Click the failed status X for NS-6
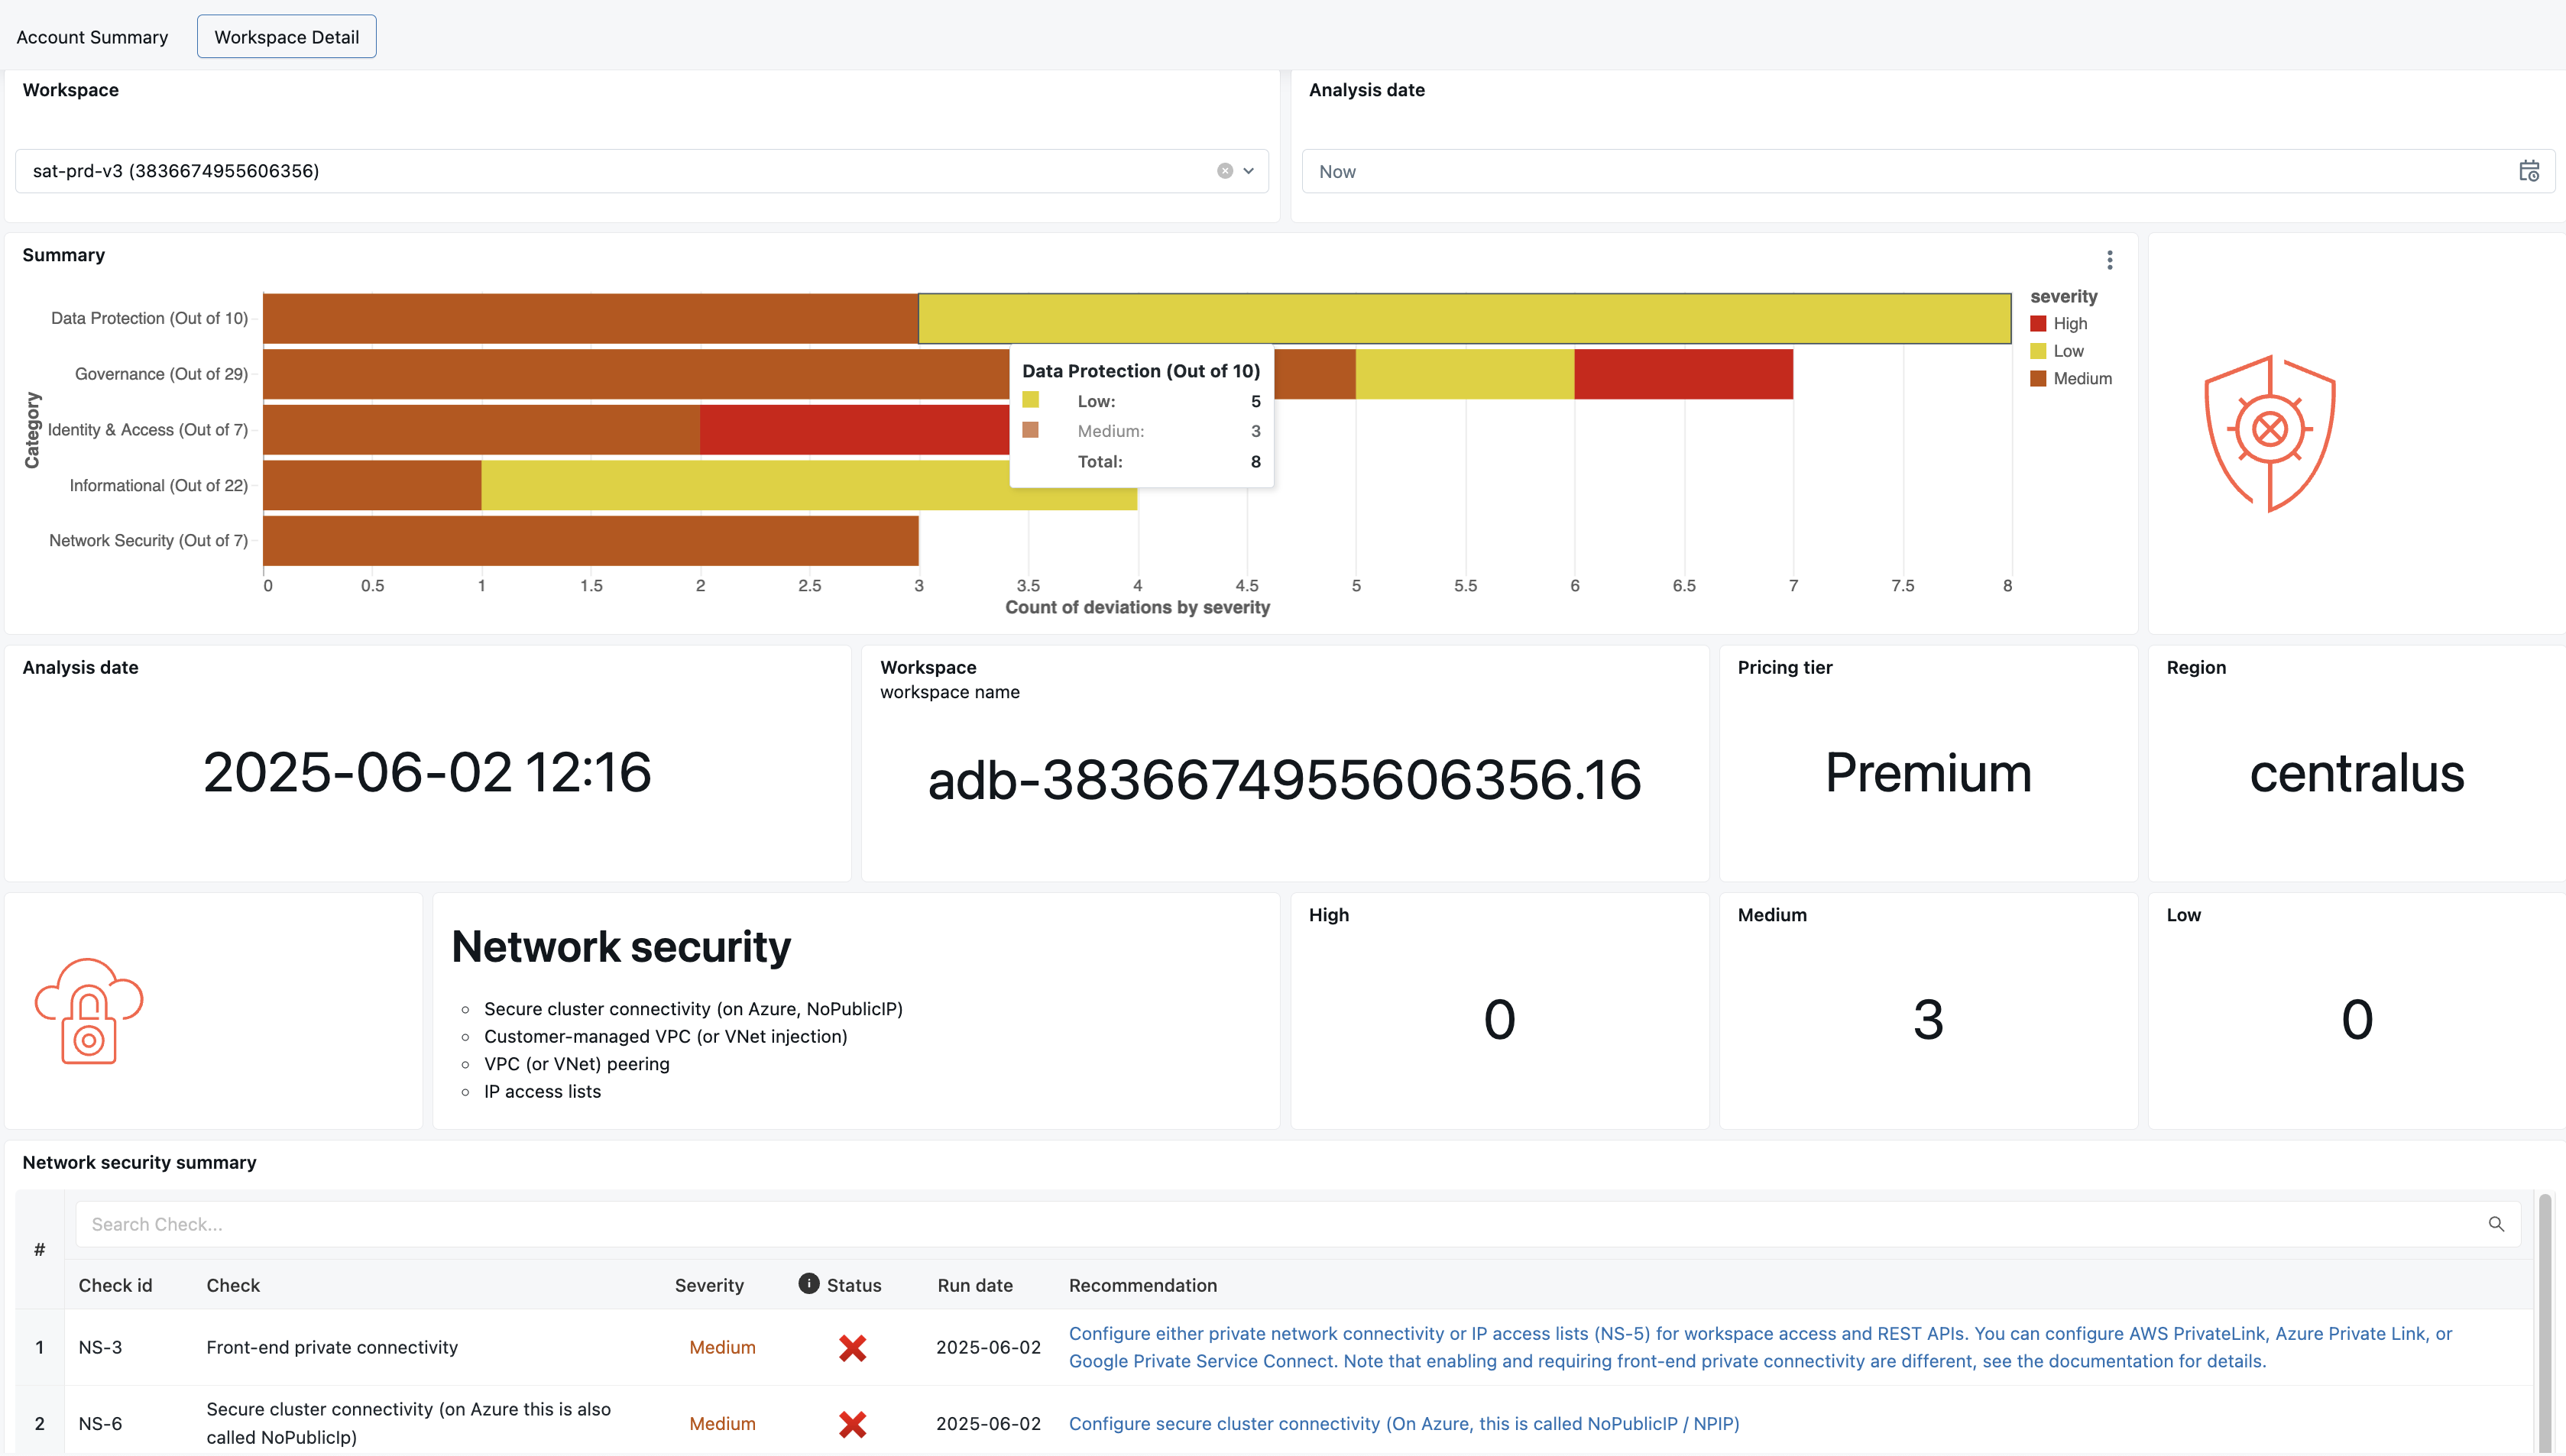Screen dimensions: 2566x1456 pyautogui.click(x=852, y=1424)
